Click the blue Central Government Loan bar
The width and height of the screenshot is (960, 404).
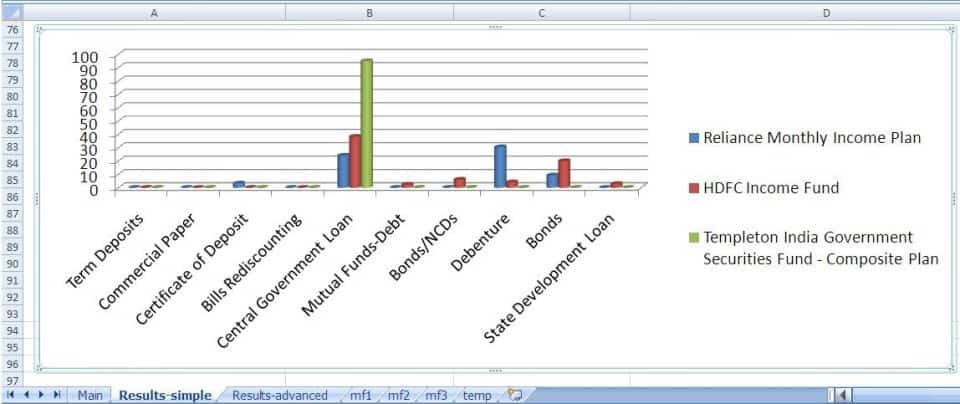343,170
